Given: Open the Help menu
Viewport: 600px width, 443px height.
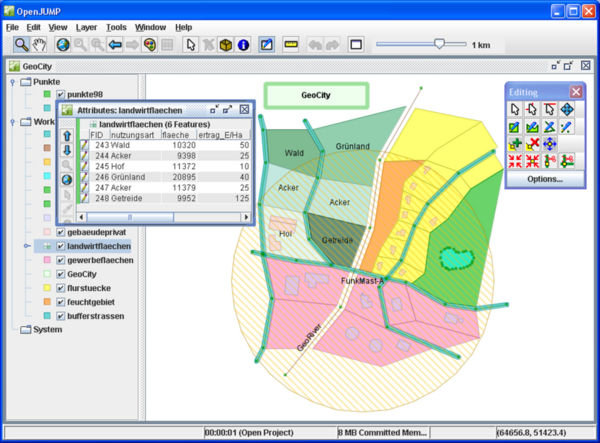Looking at the screenshot, I should (x=183, y=27).
